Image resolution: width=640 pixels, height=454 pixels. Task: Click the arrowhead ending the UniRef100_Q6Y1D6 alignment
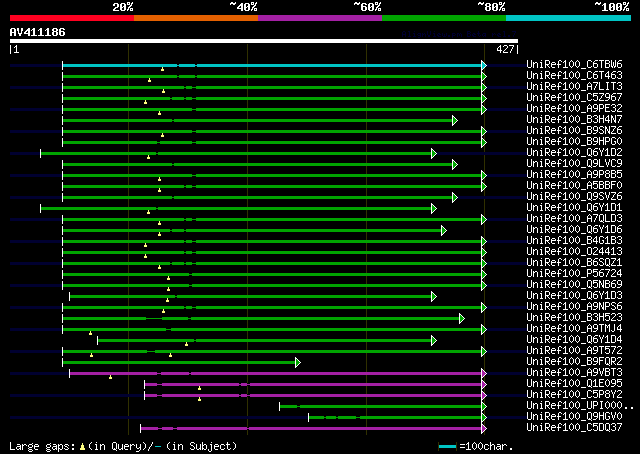tap(444, 231)
